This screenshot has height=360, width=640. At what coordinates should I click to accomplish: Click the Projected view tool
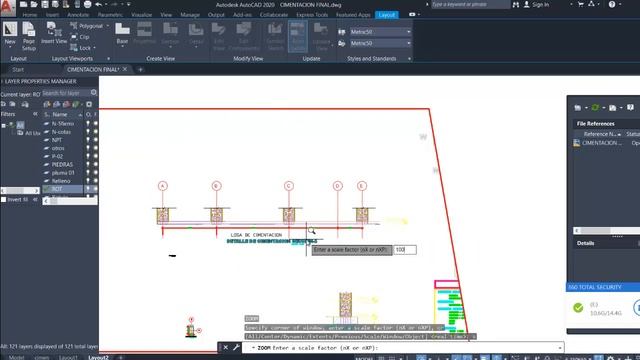point(144,33)
